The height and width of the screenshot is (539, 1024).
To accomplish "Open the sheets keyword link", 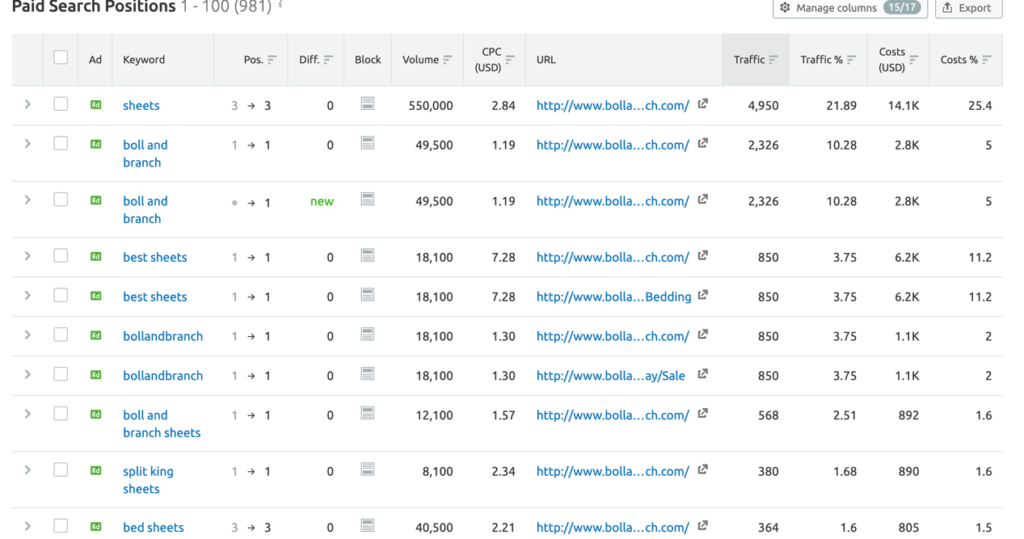I will (141, 105).
